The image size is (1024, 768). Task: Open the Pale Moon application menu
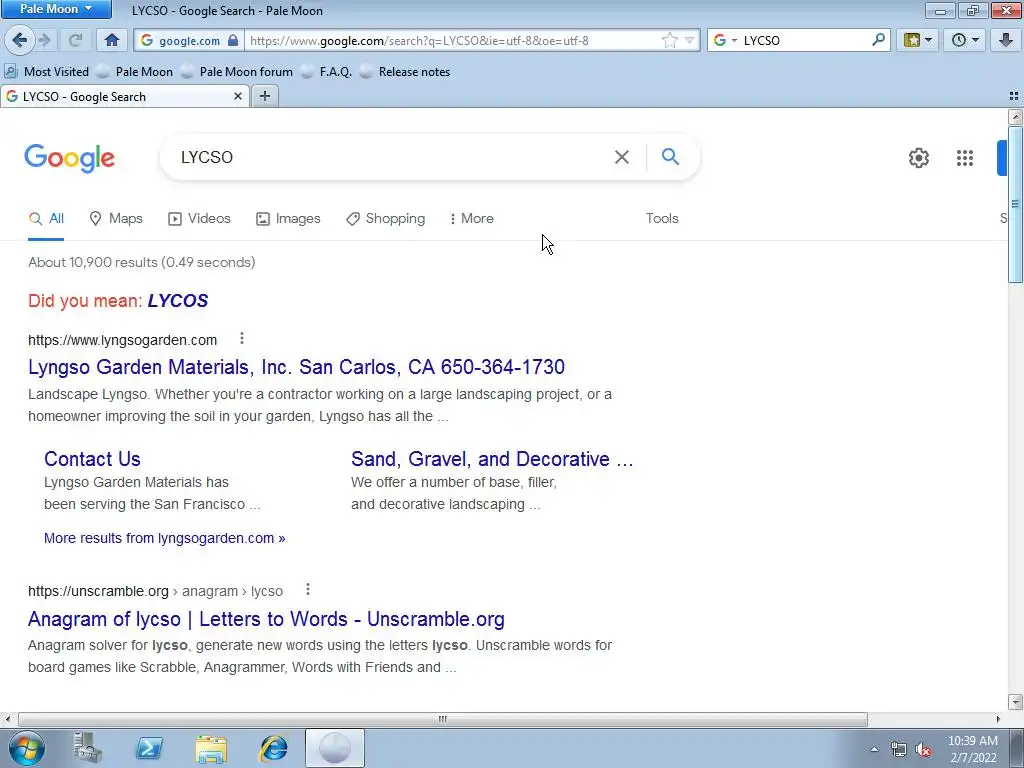point(56,9)
